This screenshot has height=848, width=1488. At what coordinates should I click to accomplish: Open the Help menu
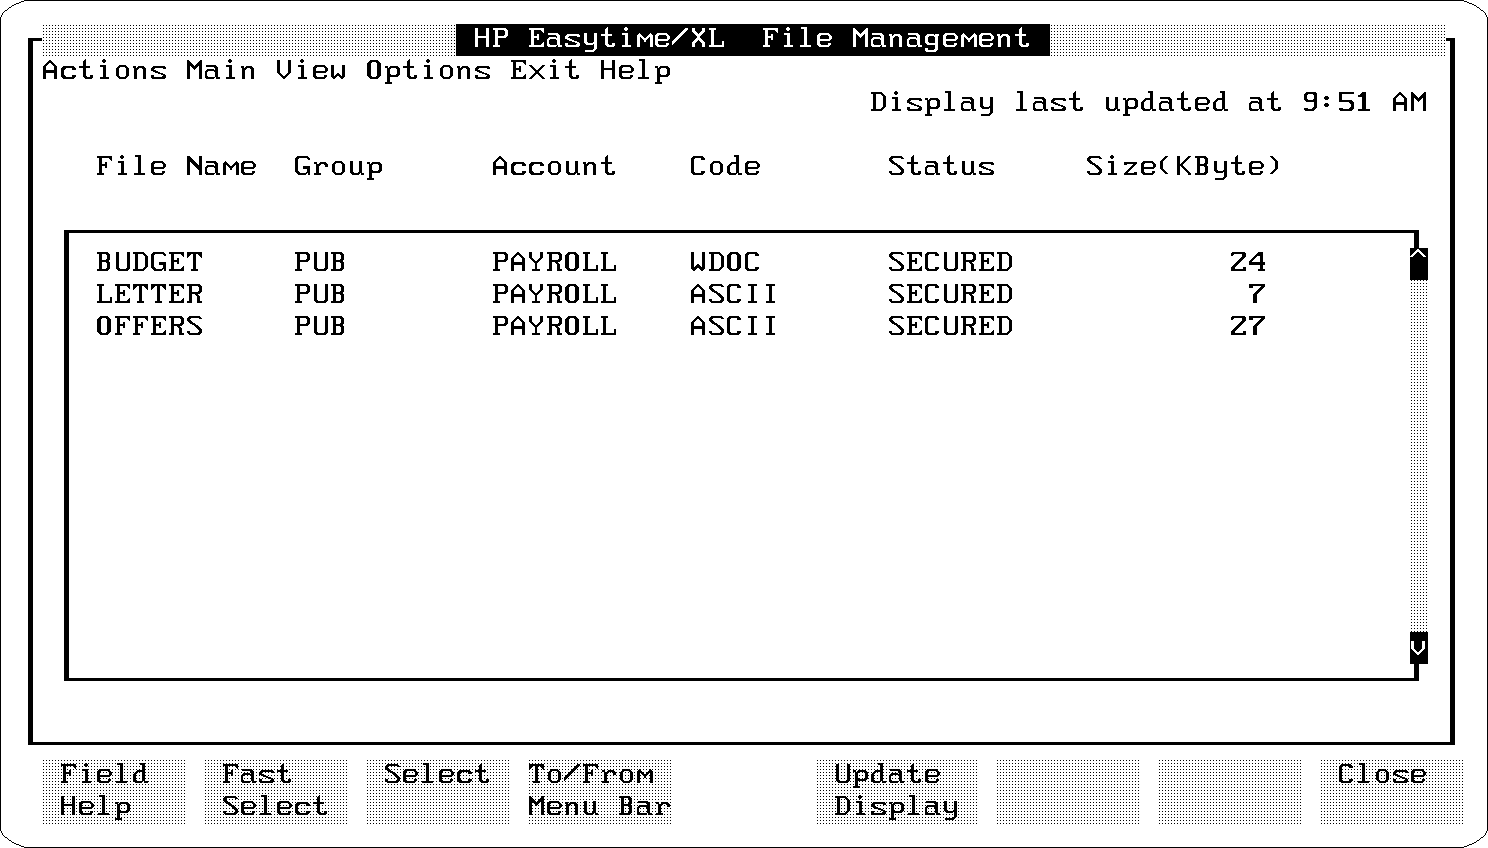tap(635, 71)
